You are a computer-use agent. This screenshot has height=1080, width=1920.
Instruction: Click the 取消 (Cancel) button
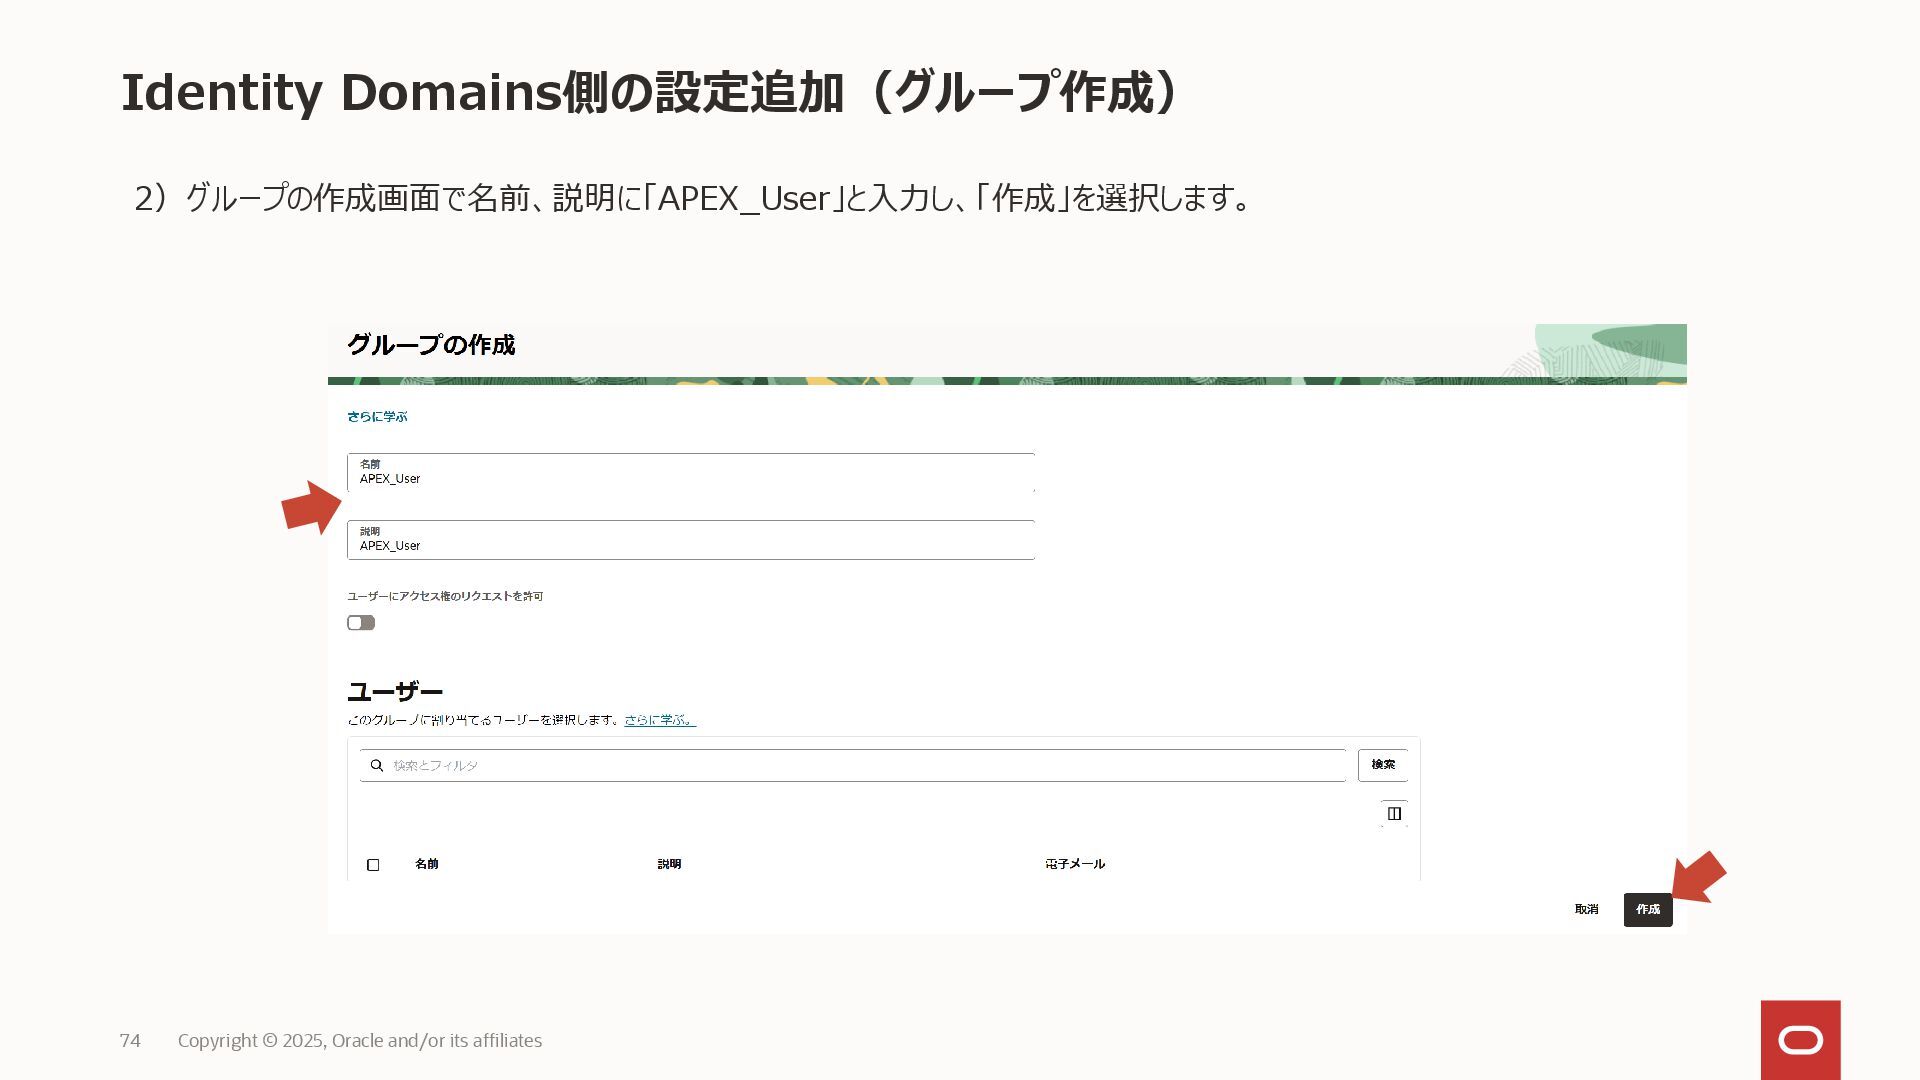pos(1586,909)
